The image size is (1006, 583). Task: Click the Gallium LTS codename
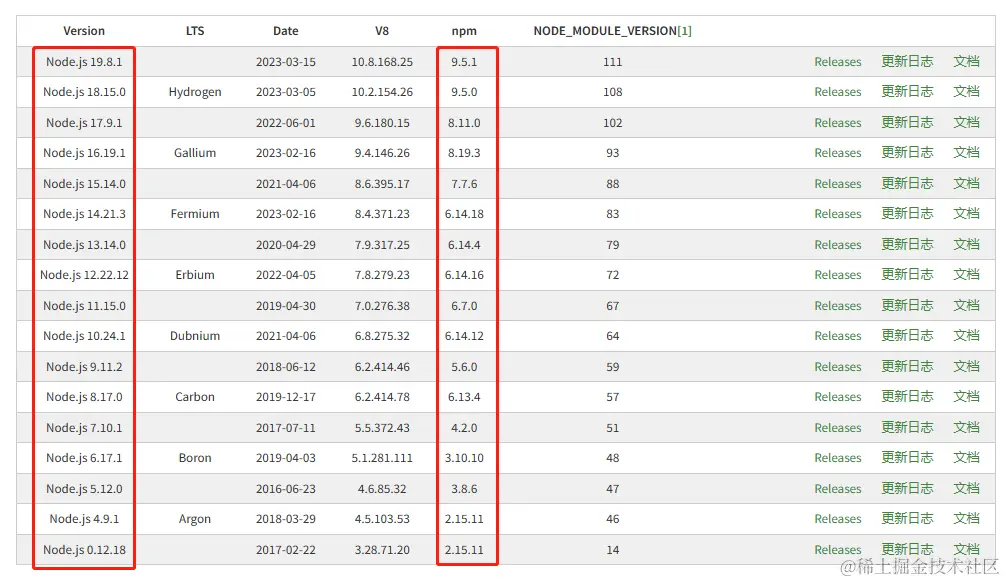point(194,153)
